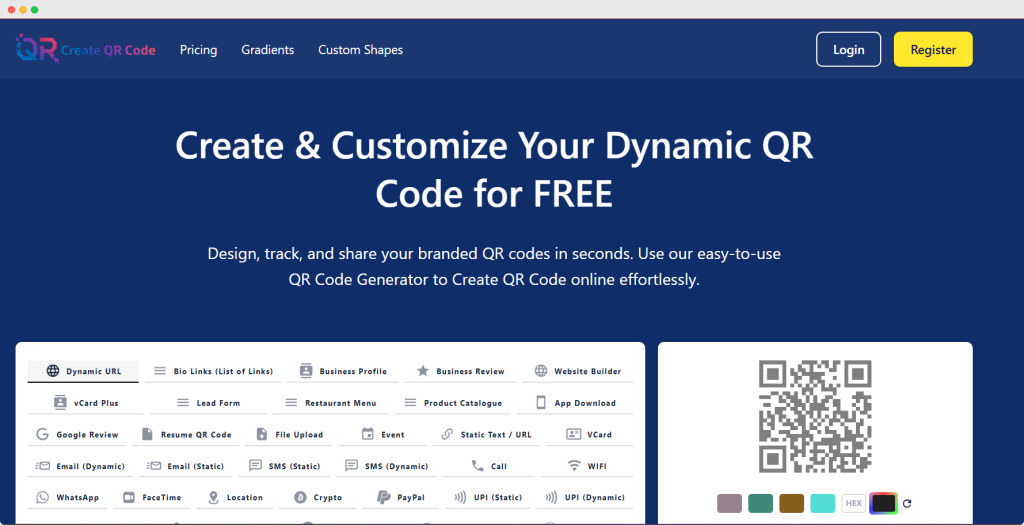The height and width of the screenshot is (525, 1024).
Task: Click the VCard card icon
Action: [574, 434]
